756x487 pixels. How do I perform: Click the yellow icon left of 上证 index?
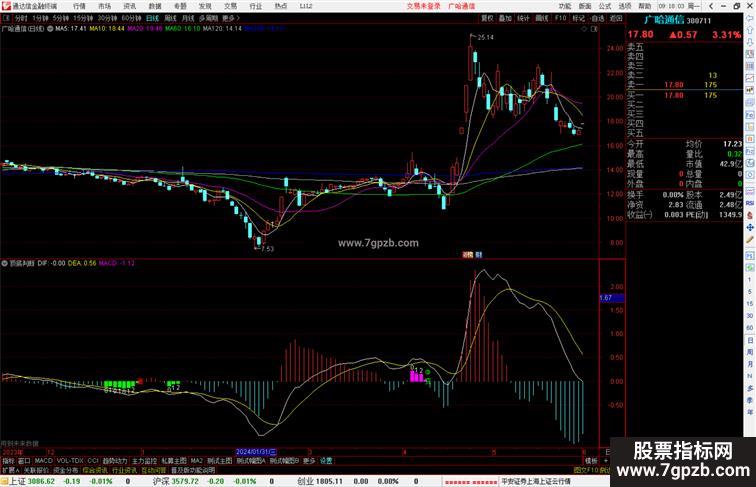4,481
